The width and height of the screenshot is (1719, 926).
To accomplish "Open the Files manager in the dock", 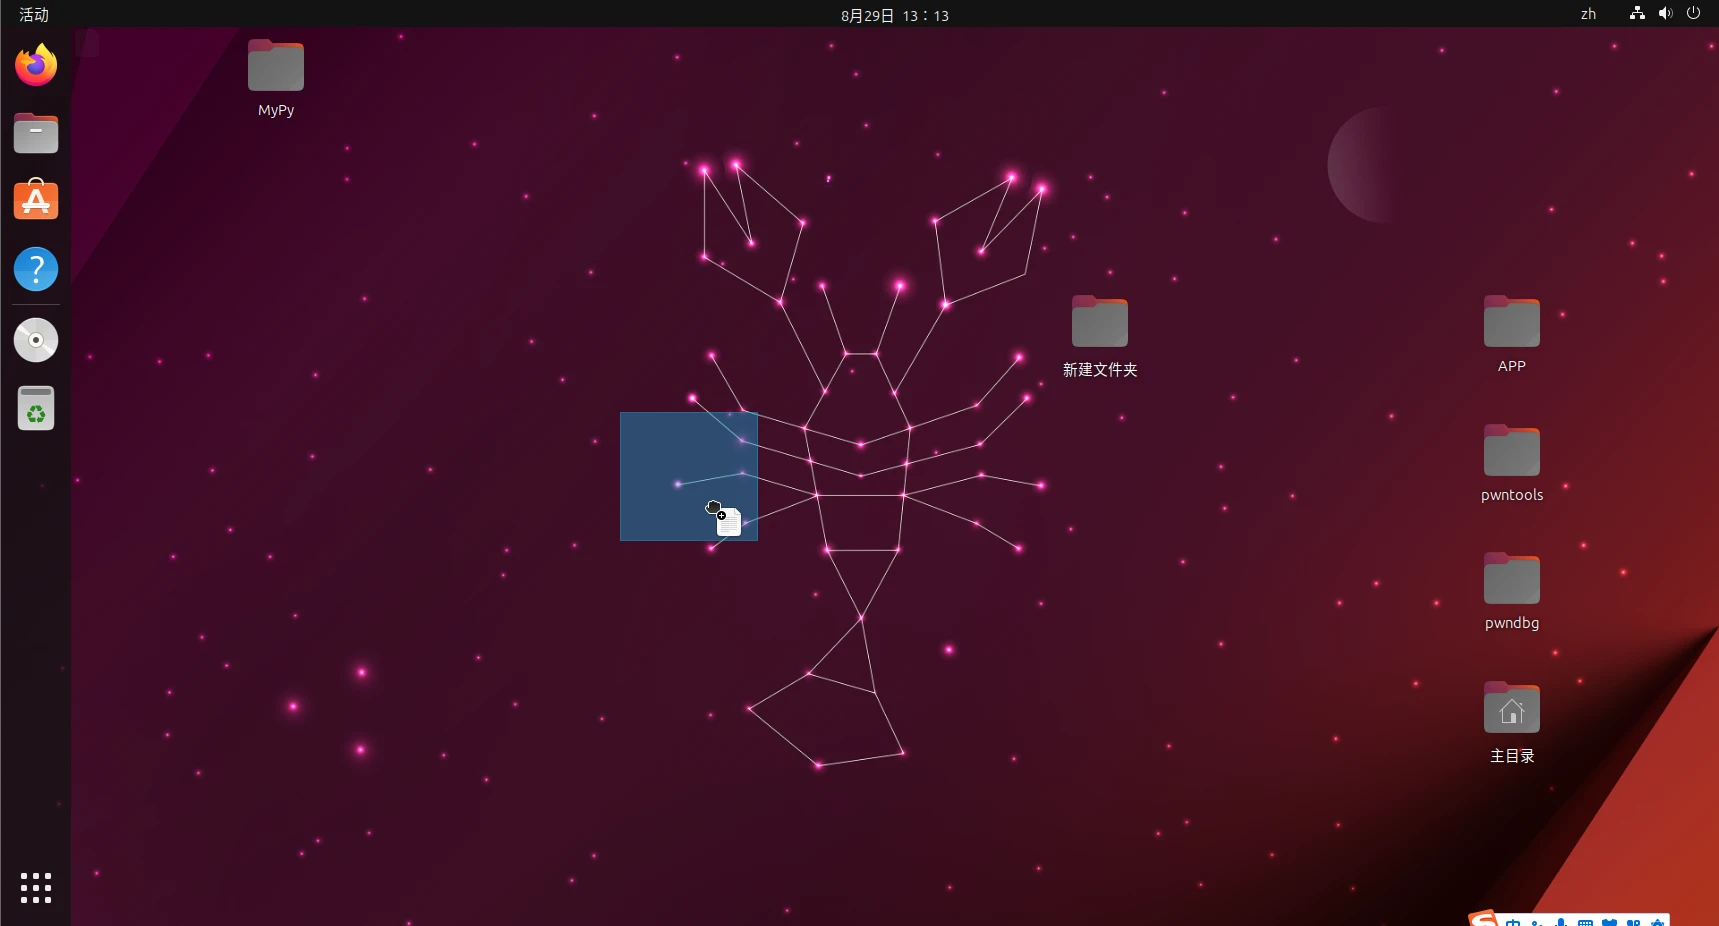I will coord(36,133).
